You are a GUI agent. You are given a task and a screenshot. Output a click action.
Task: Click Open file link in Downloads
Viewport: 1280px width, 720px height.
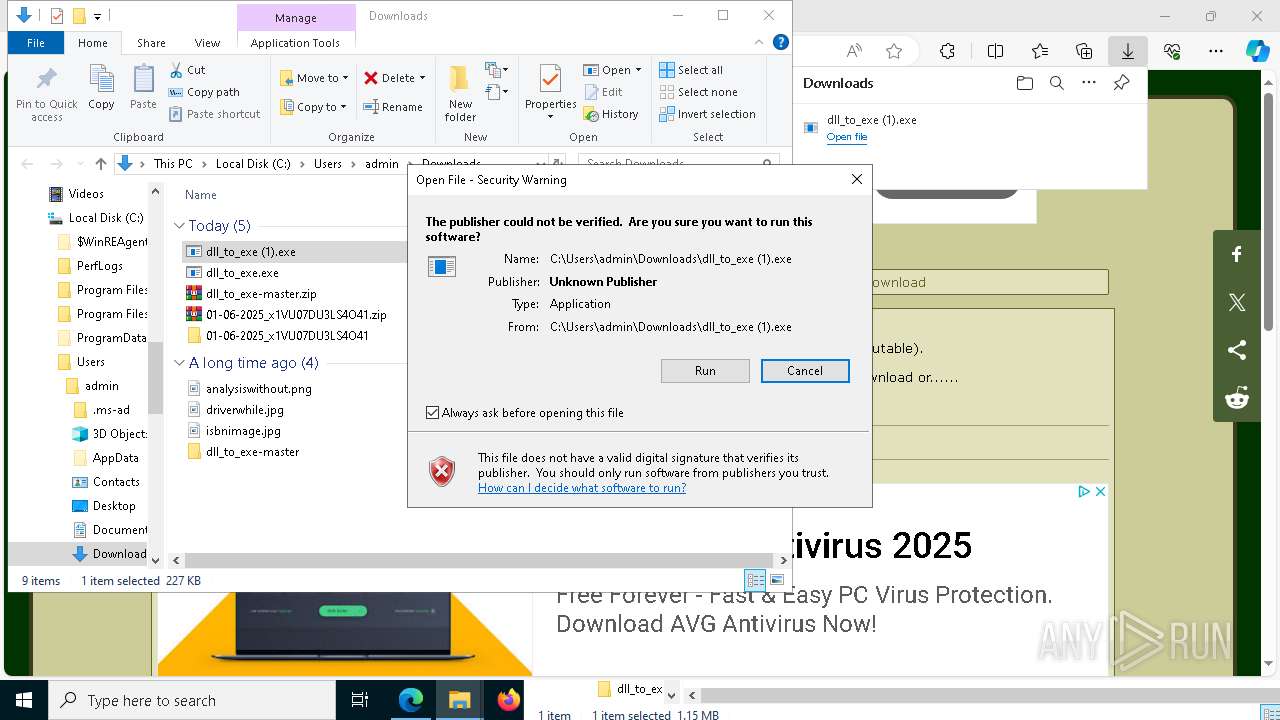pyautogui.click(x=847, y=137)
